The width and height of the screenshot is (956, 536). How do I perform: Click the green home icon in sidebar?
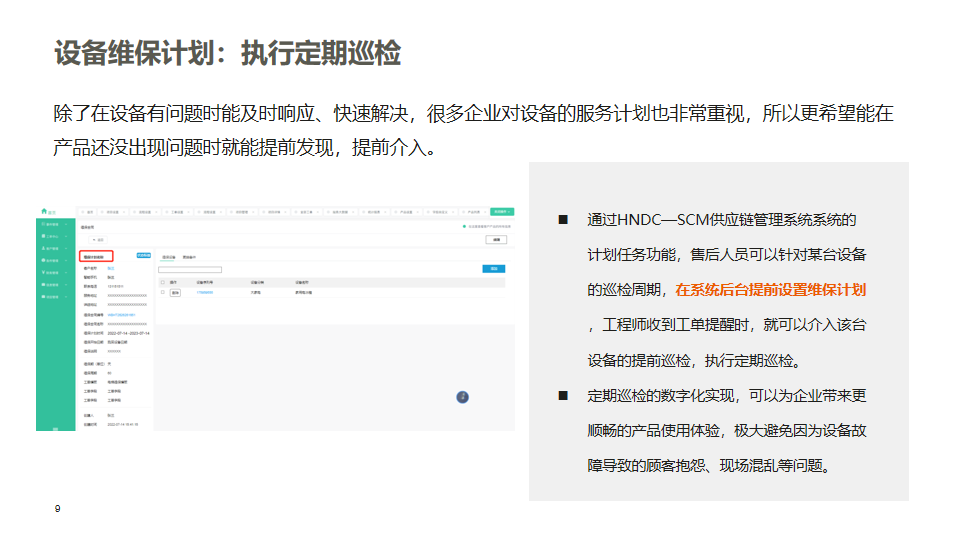click(x=44, y=211)
